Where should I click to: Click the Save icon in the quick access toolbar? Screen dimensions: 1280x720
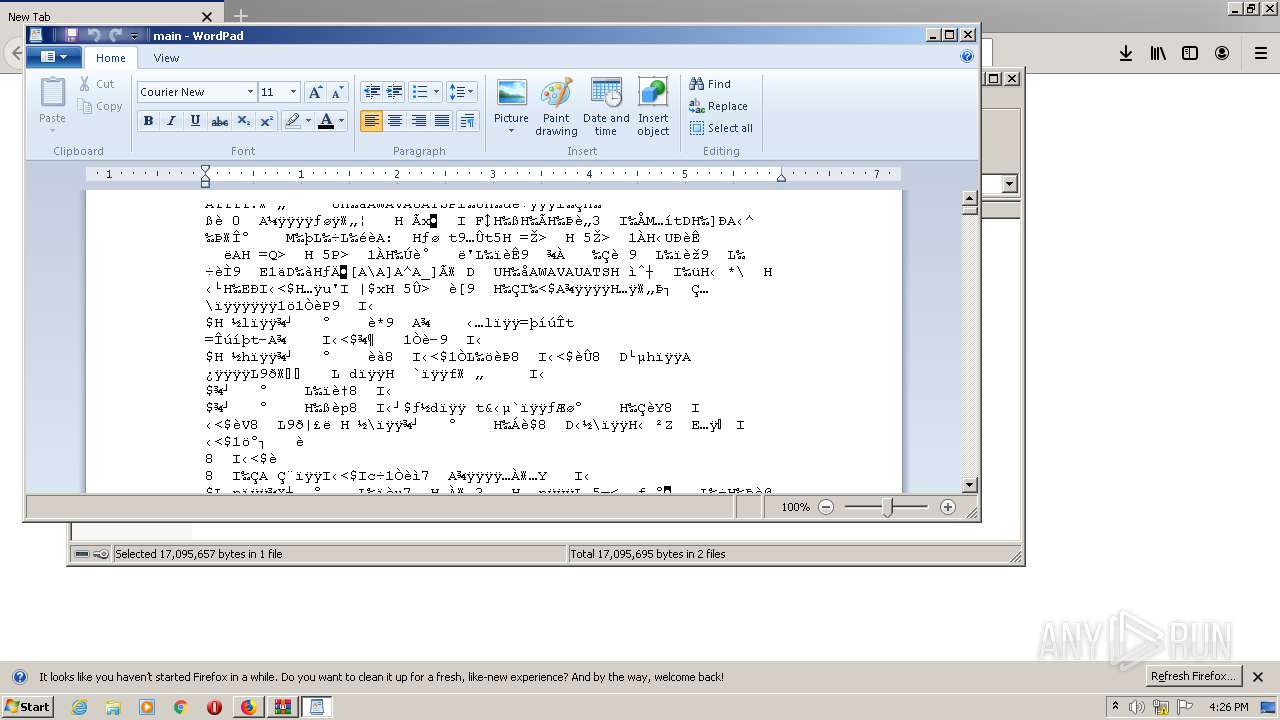point(71,35)
